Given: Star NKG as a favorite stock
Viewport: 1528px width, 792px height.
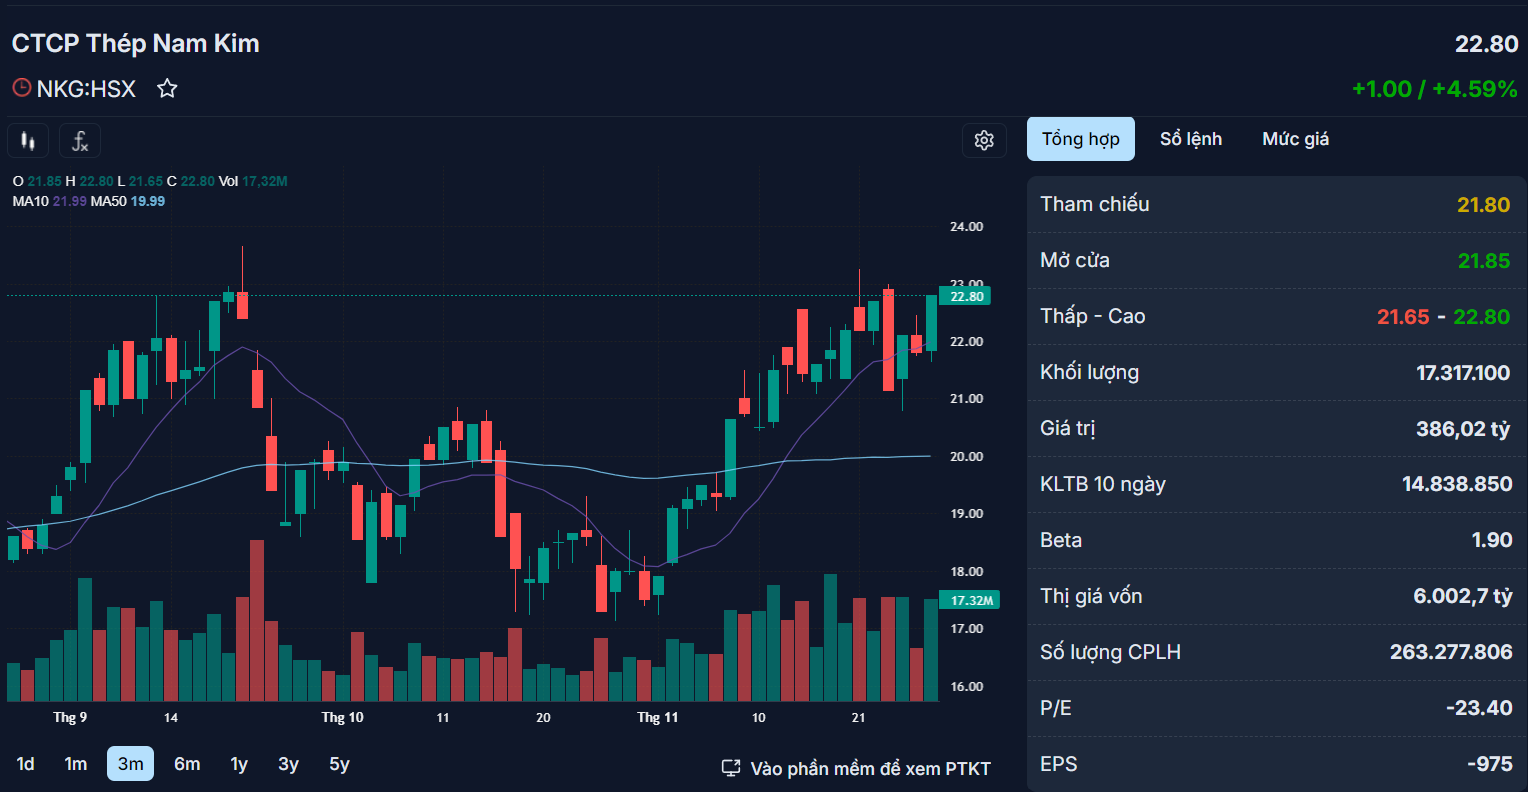Looking at the screenshot, I should (167, 89).
